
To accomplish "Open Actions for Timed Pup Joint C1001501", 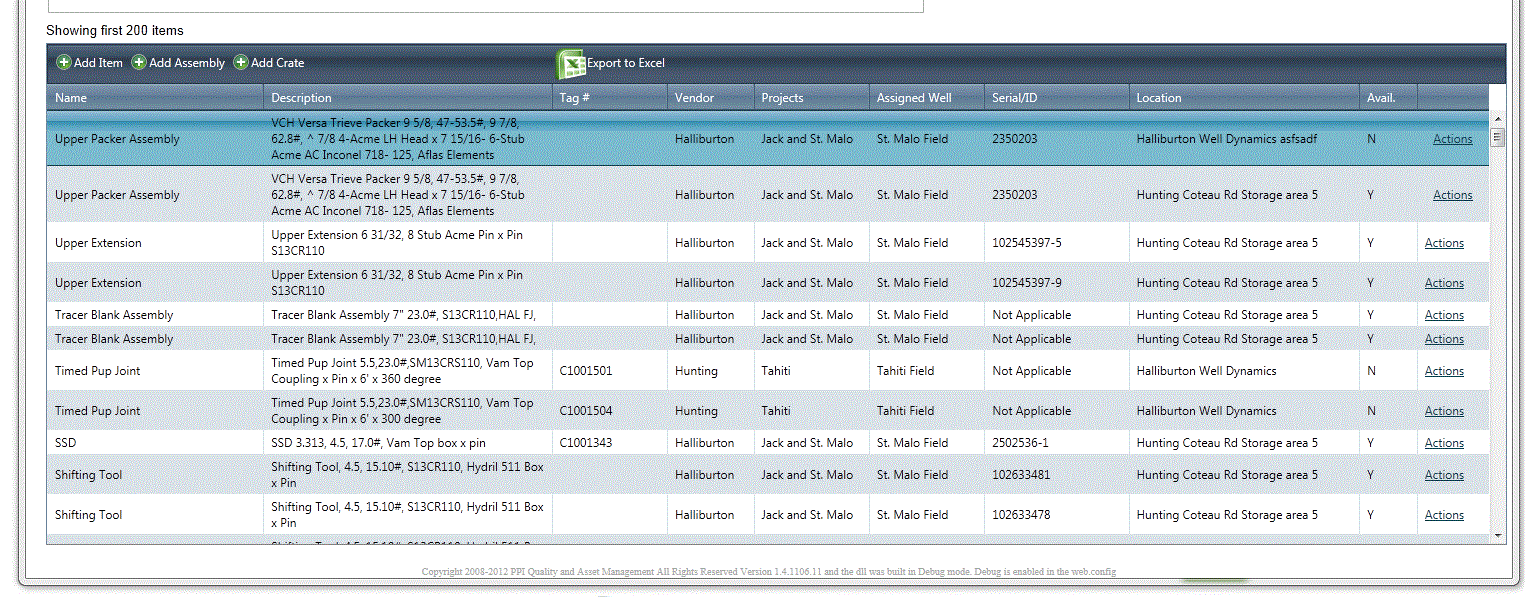I will pos(1444,371).
